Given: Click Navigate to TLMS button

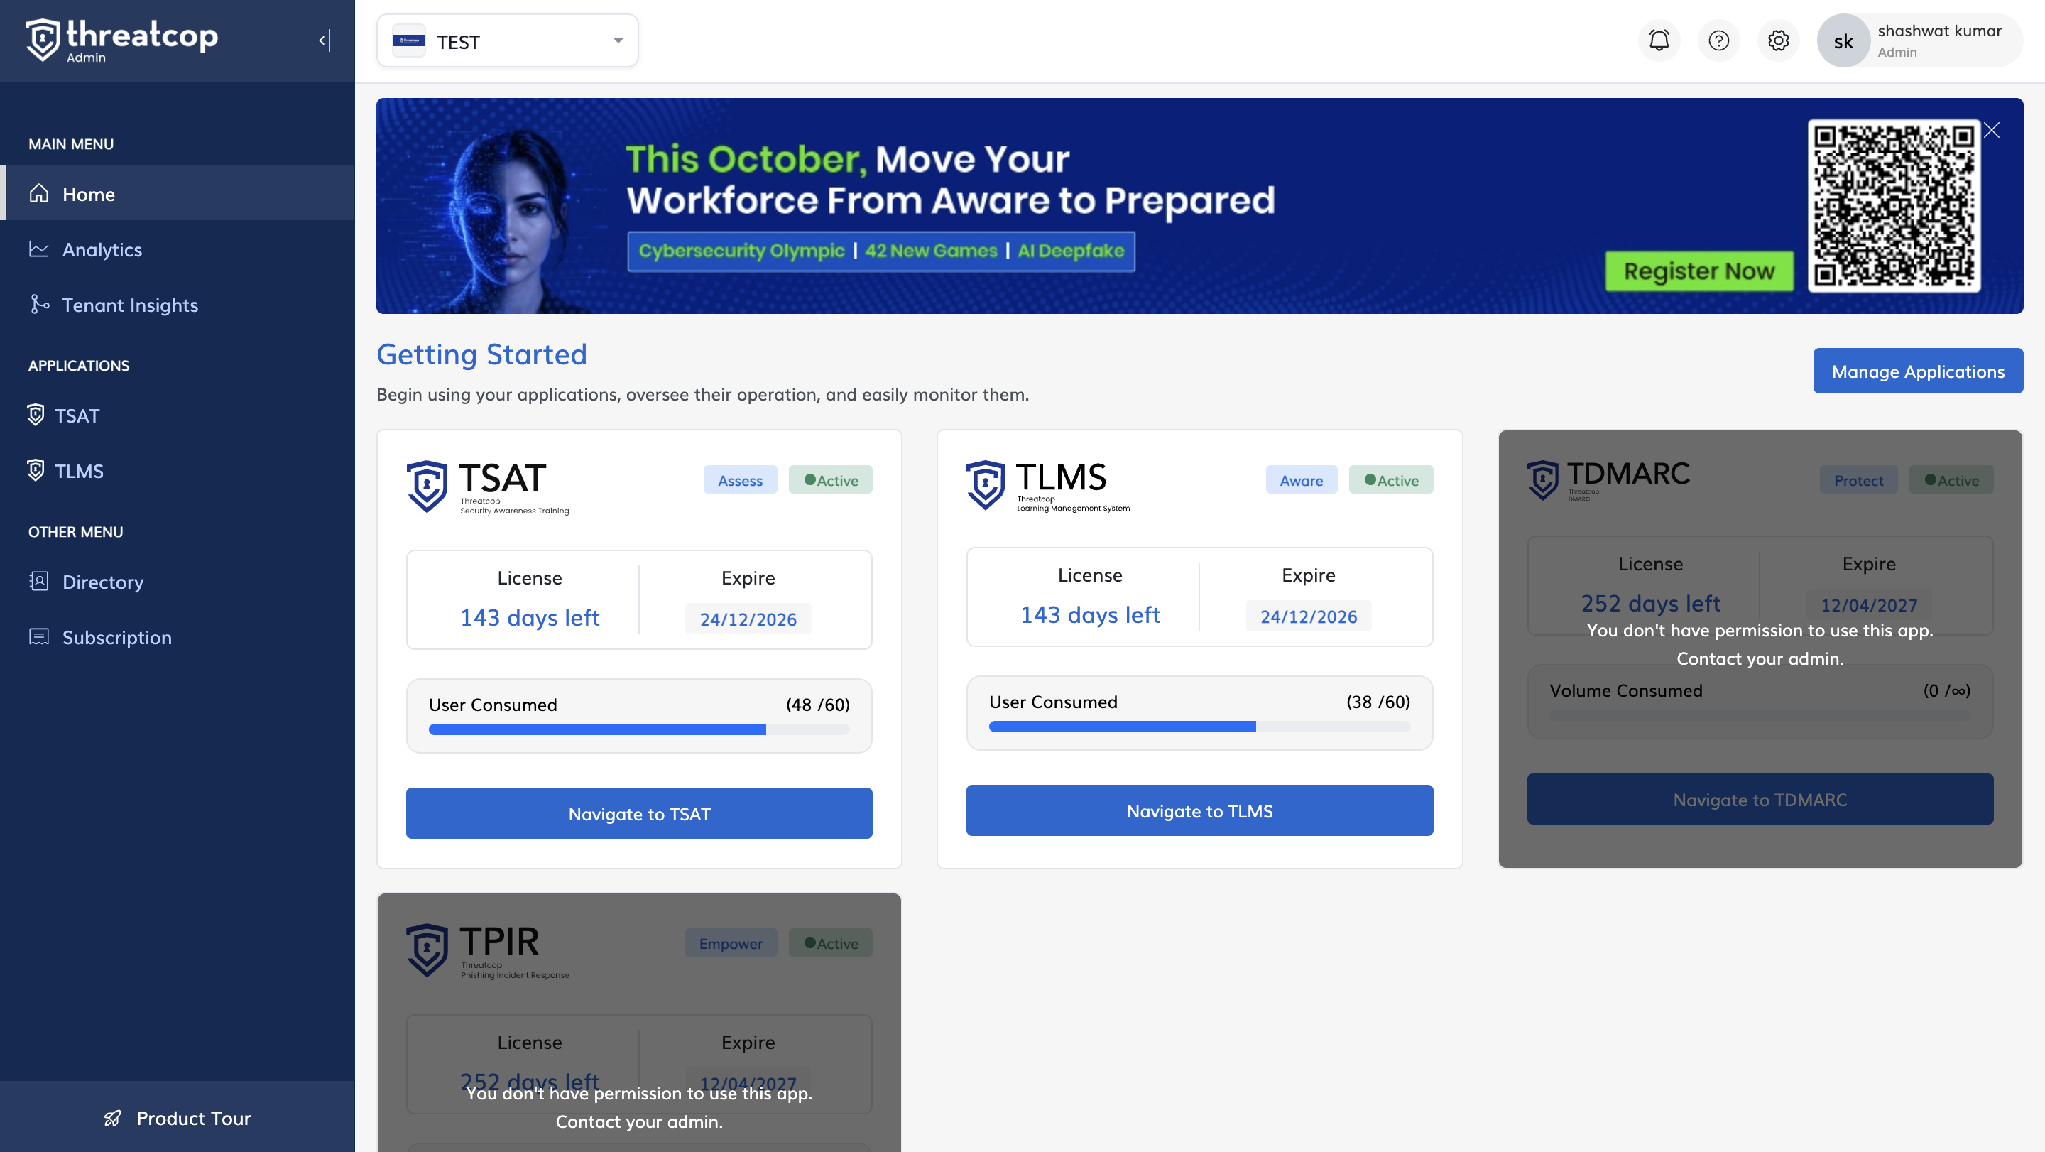Looking at the screenshot, I should (1199, 810).
